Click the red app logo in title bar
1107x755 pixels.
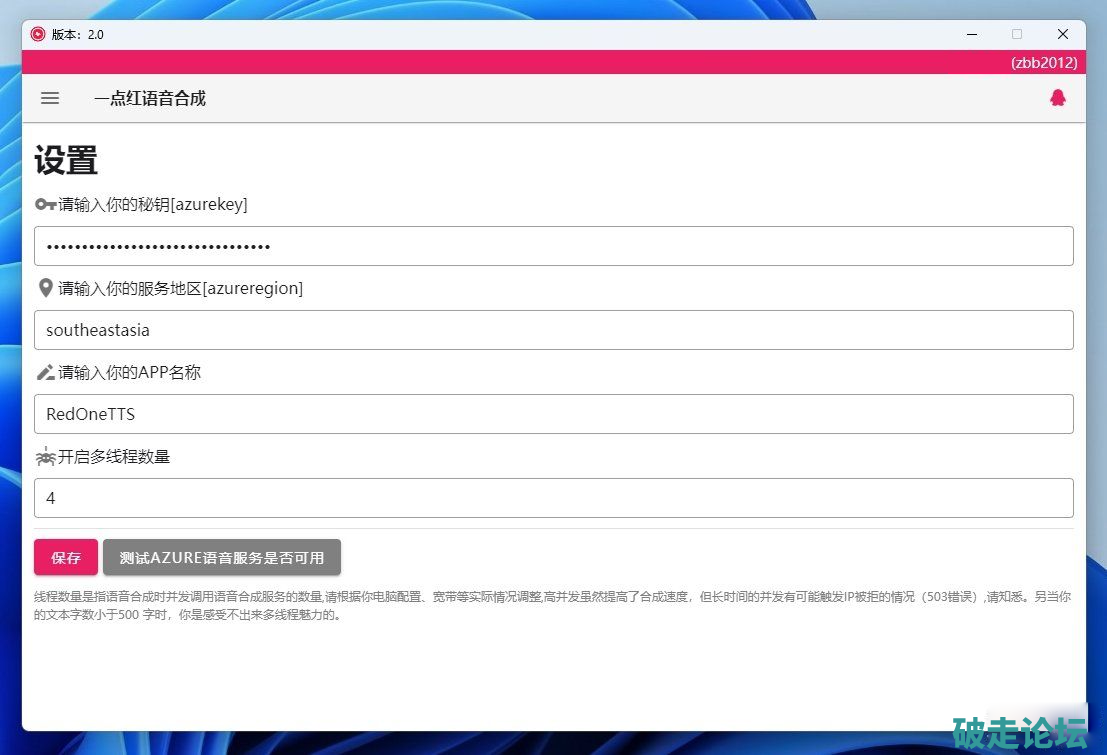tap(38, 34)
